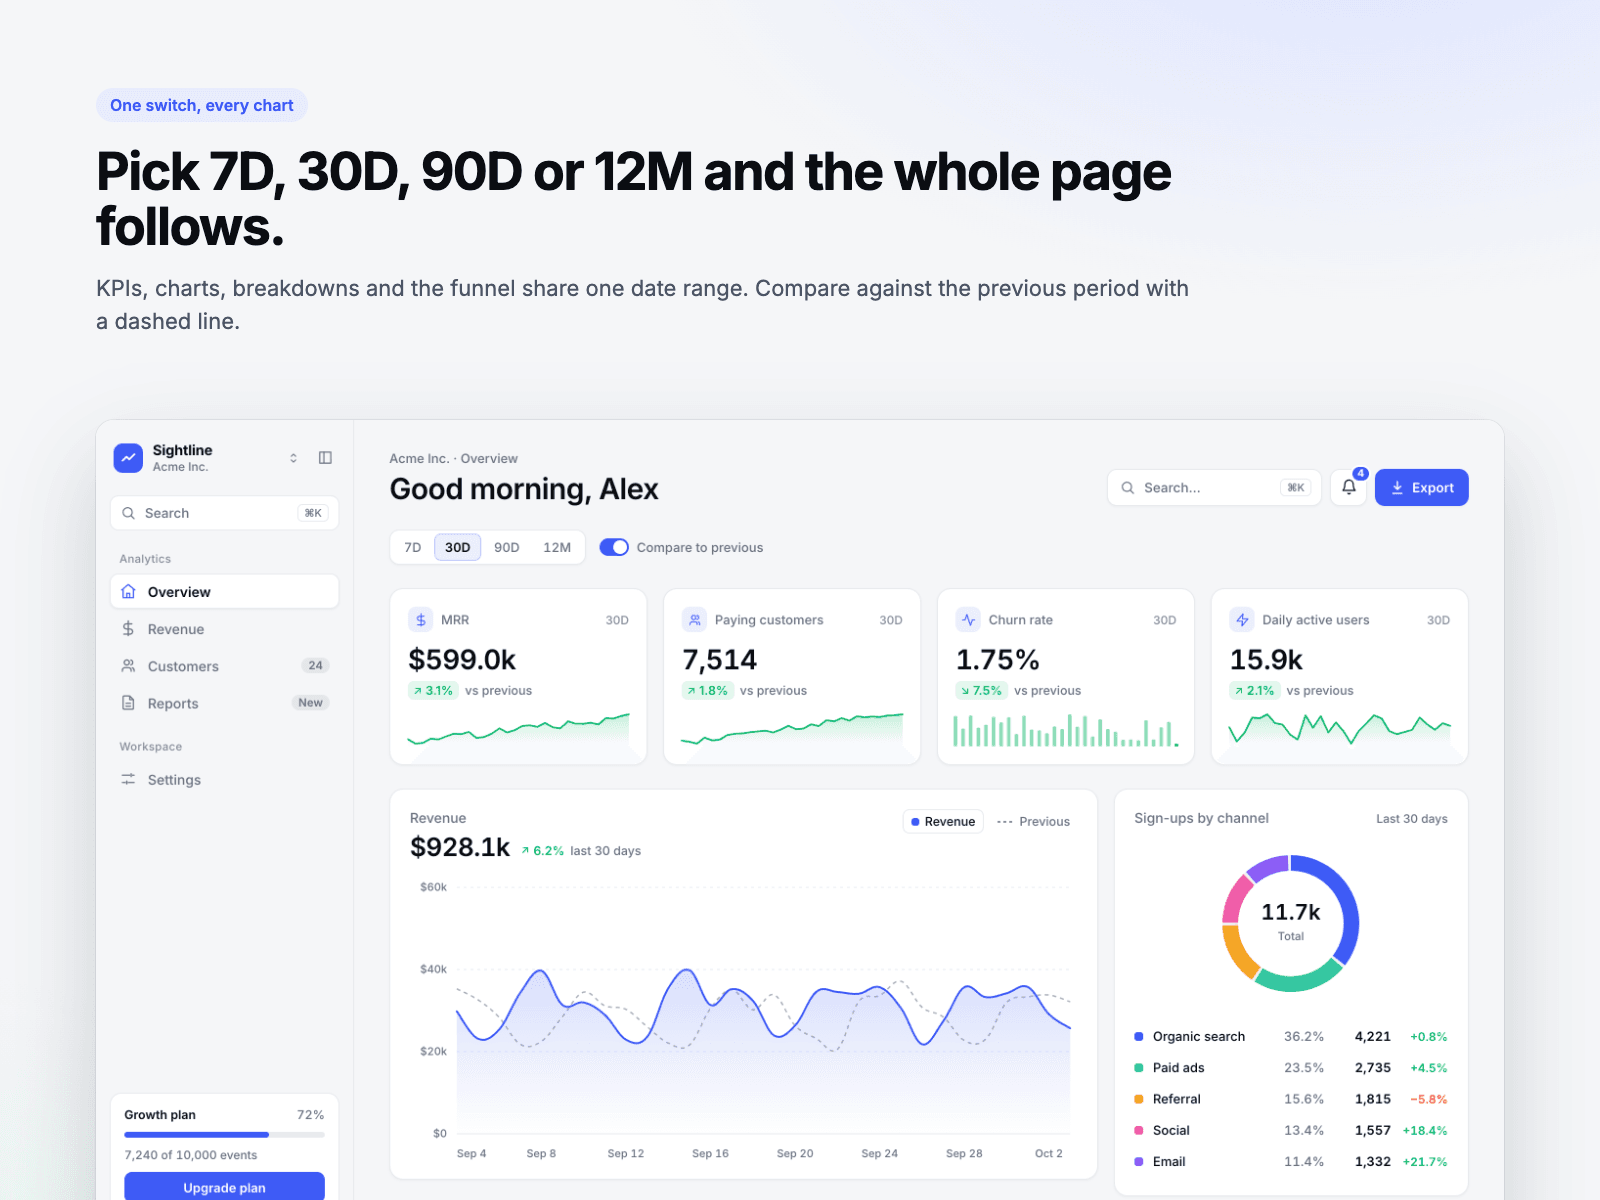The image size is (1600, 1200).
Task: Click the 1.75% churn rate value
Action: [x=998, y=660]
